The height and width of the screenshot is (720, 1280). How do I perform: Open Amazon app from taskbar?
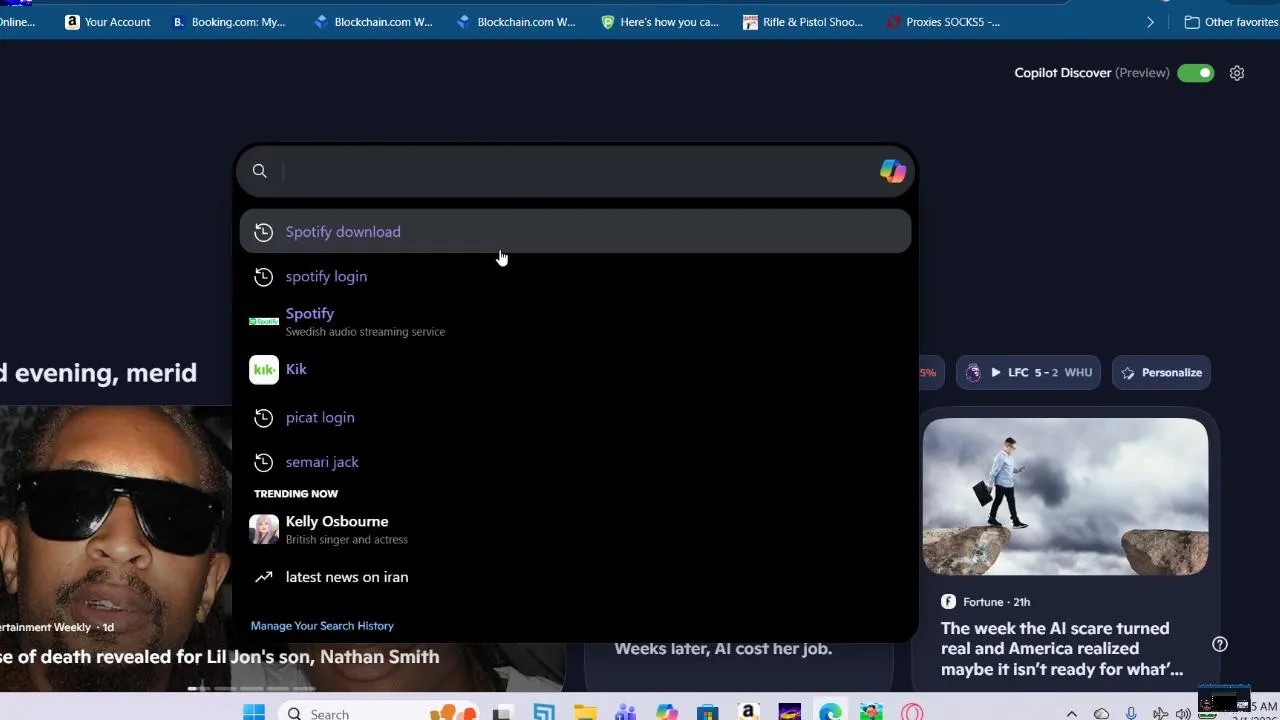pos(748,713)
